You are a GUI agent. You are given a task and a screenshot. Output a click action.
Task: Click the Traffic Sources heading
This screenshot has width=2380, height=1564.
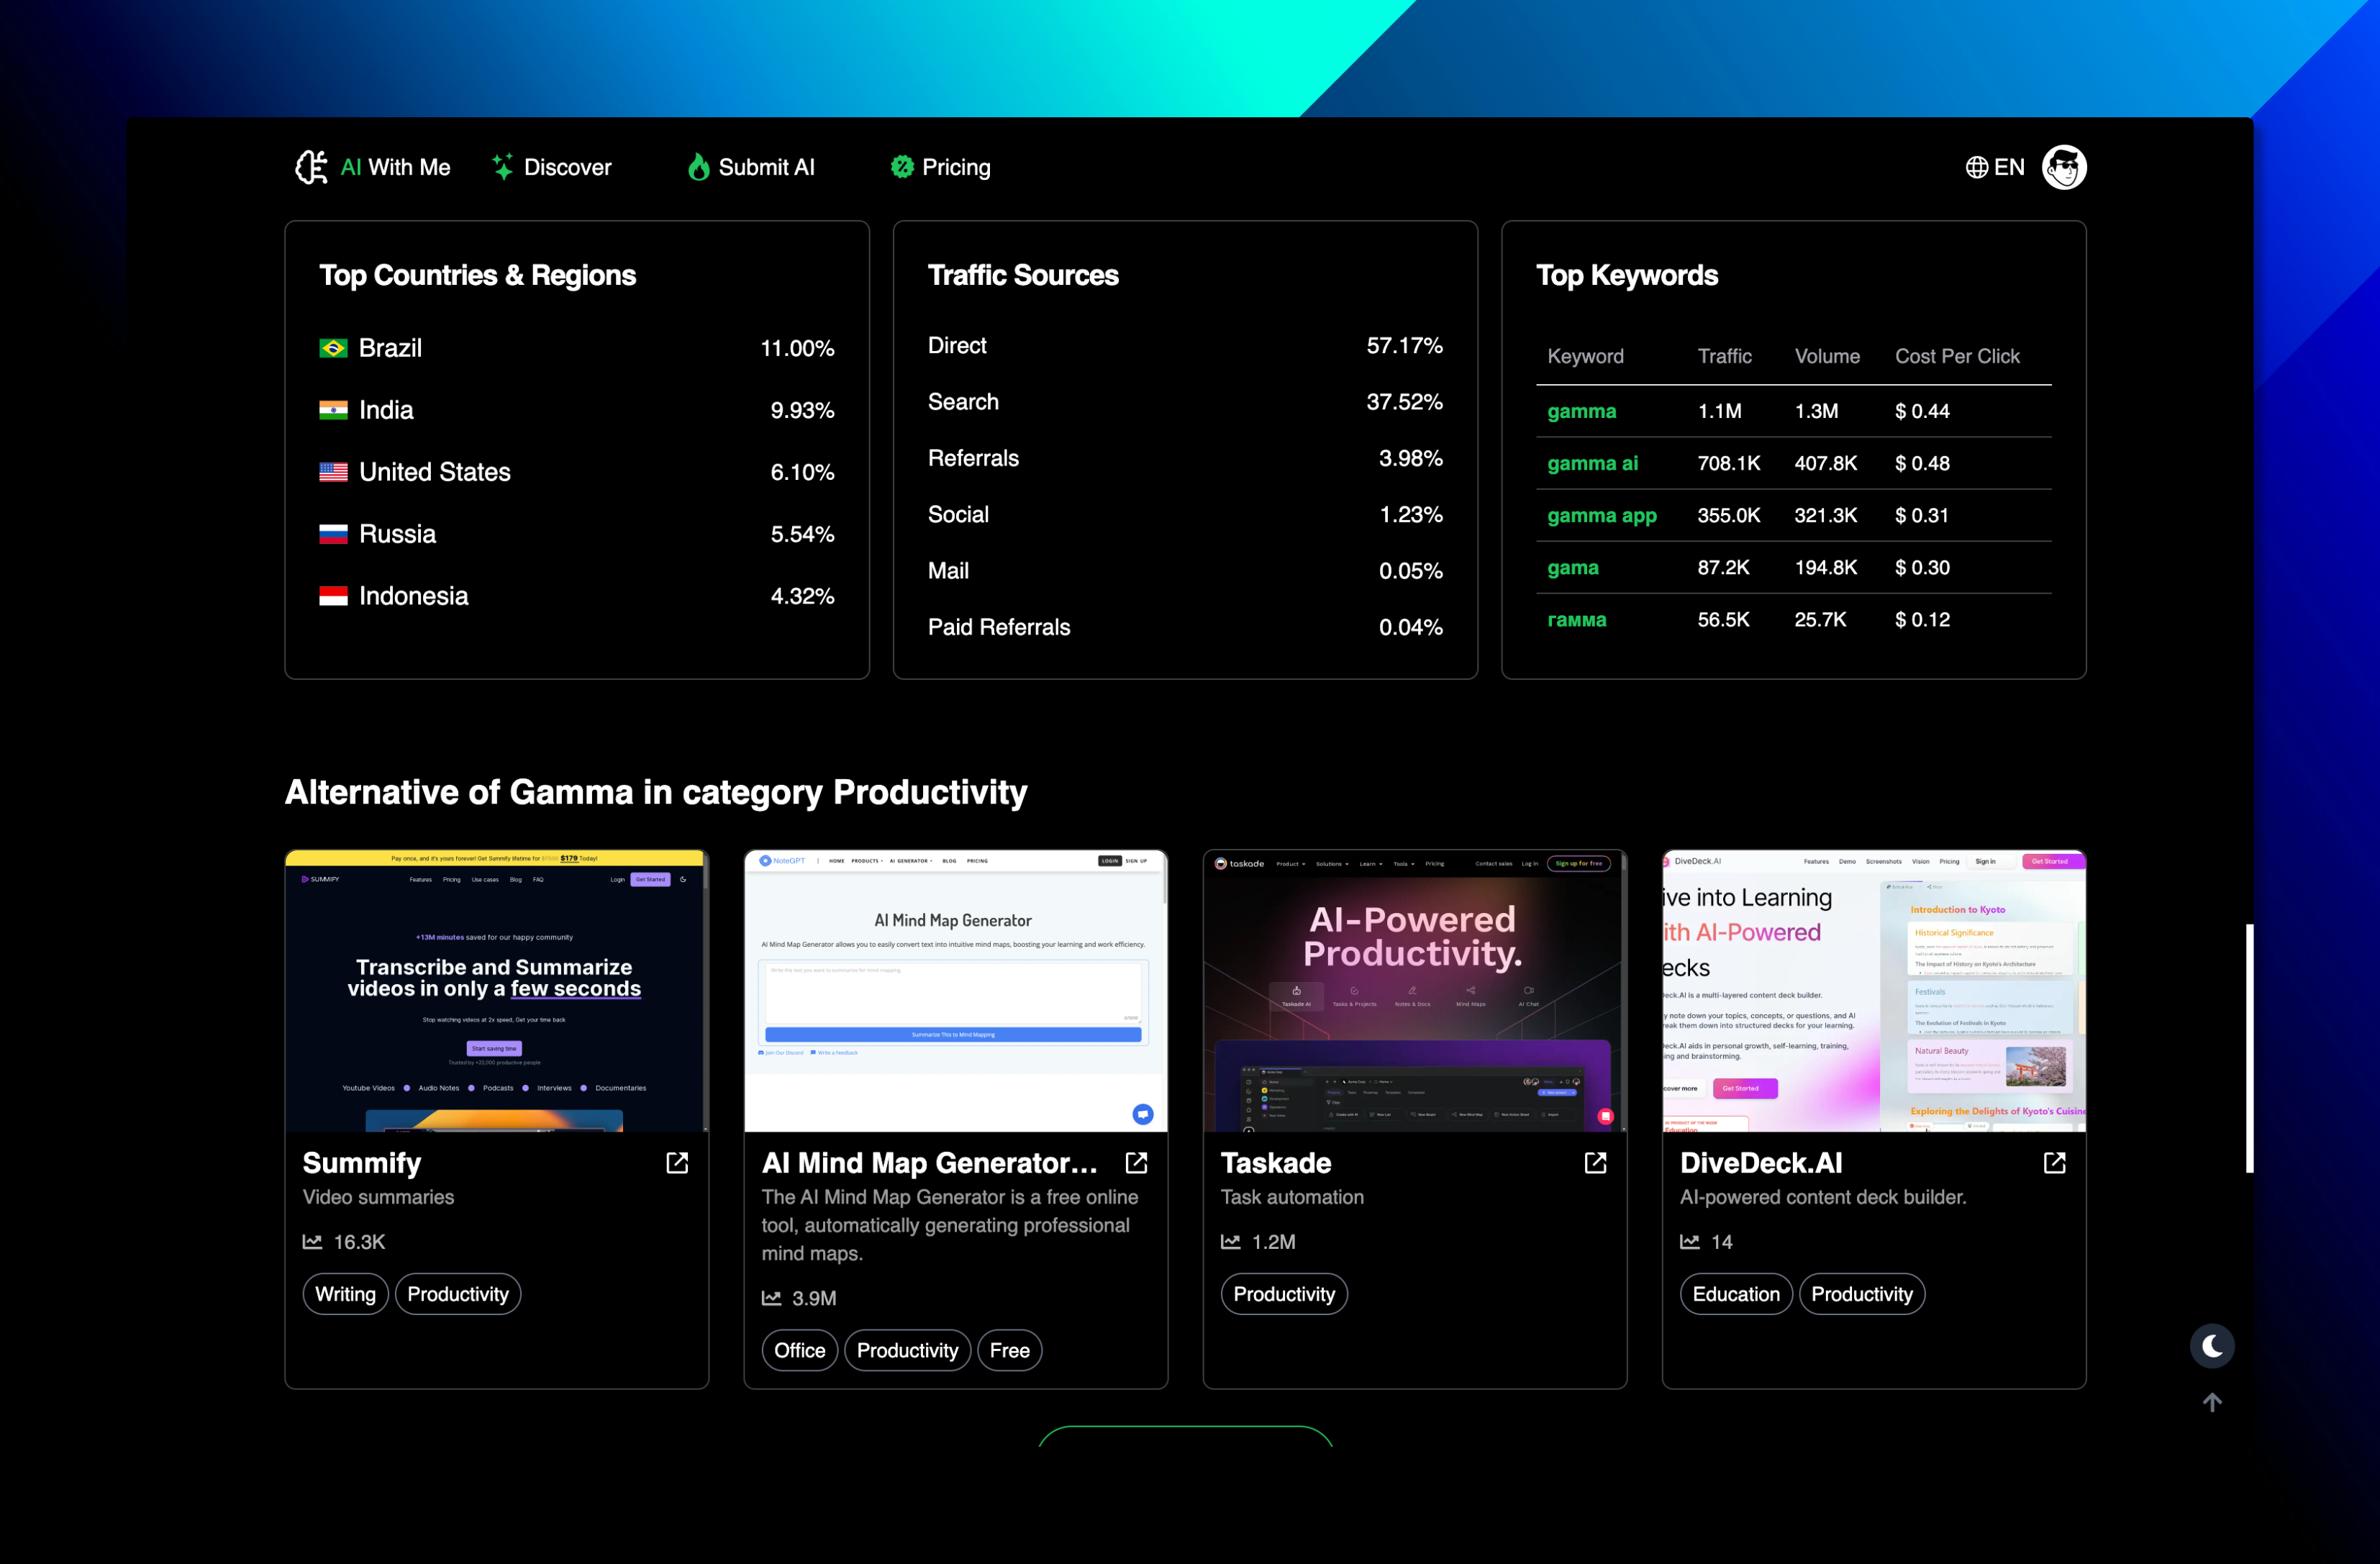[x=1023, y=275]
